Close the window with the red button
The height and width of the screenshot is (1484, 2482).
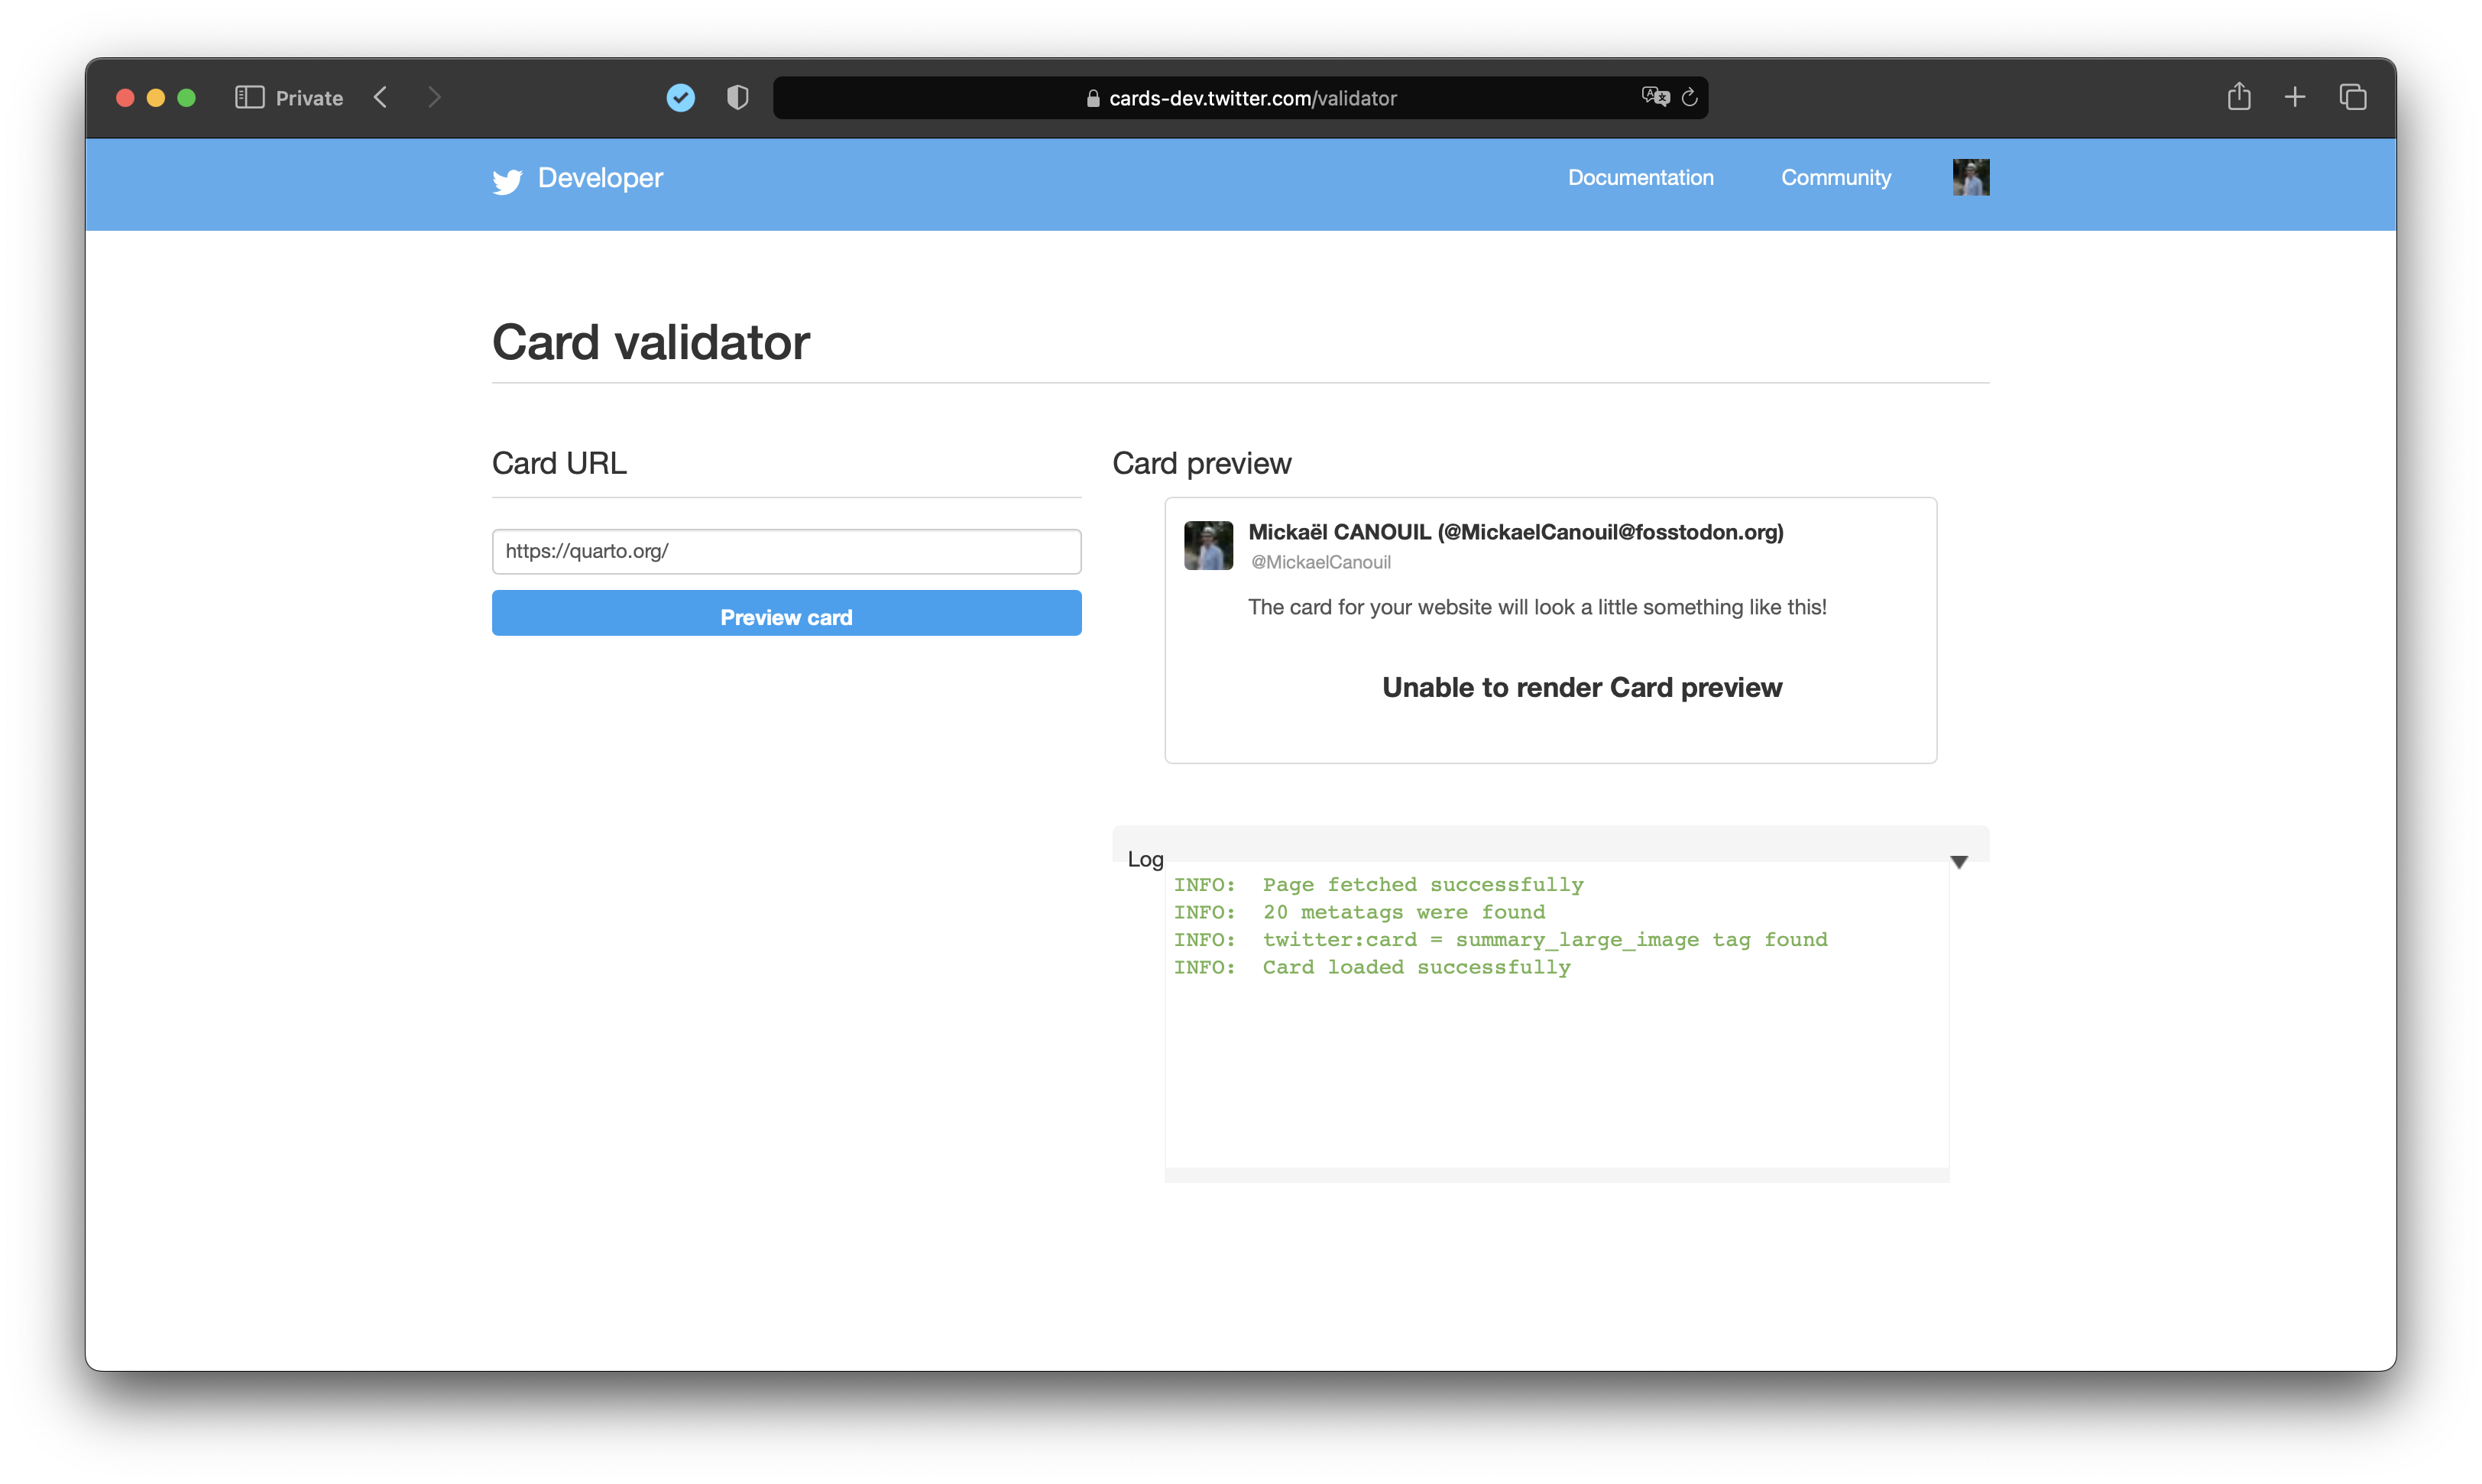click(x=125, y=98)
